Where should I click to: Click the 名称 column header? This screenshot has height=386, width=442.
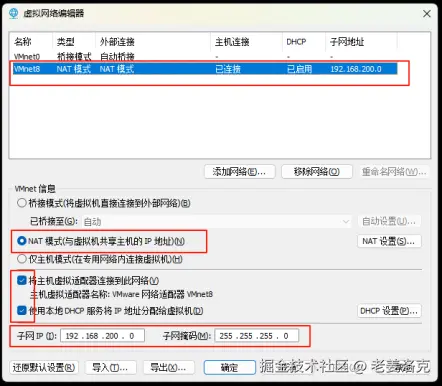point(32,42)
